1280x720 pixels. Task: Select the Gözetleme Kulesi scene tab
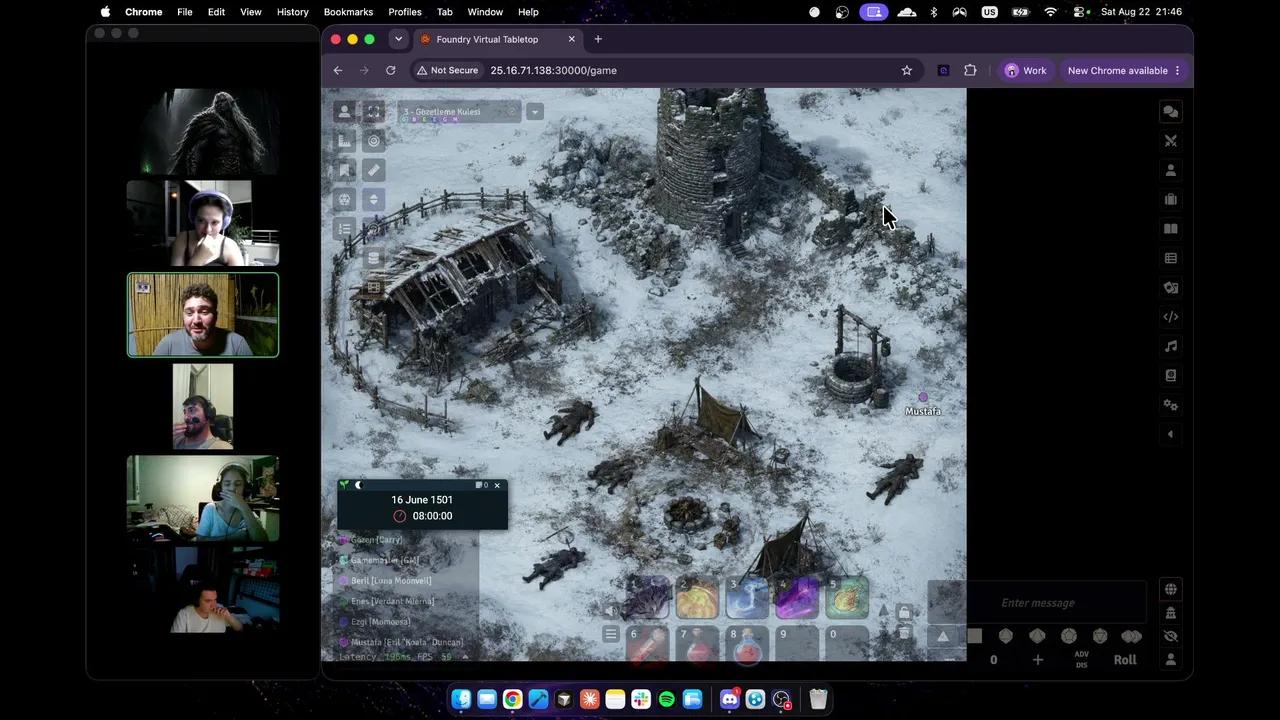pyautogui.click(x=460, y=112)
